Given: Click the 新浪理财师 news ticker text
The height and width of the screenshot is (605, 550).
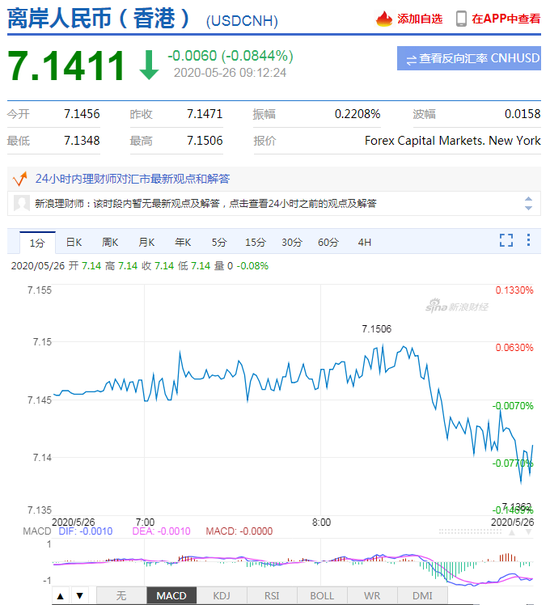Looking at the screenshot, I should click(205, 203).
